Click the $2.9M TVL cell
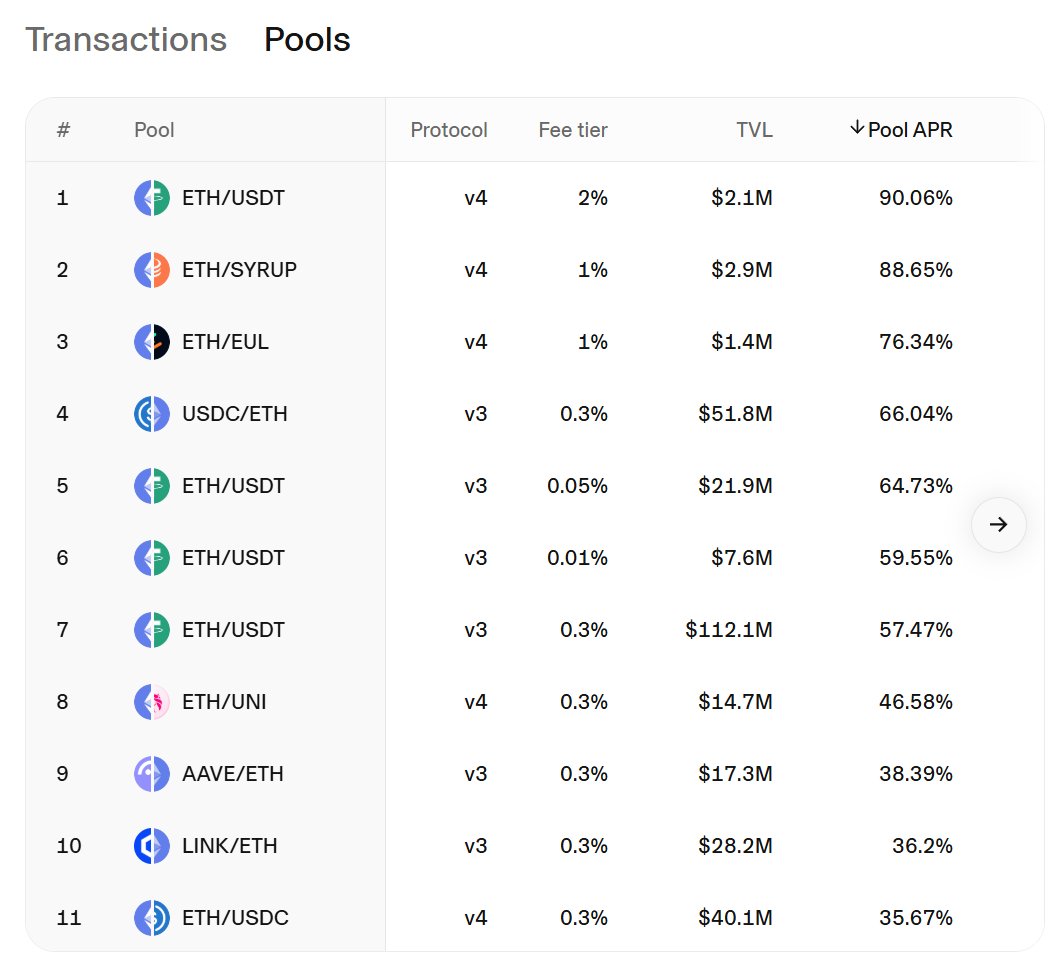This screenshot has width=1062, height=970. pos(742,270)
